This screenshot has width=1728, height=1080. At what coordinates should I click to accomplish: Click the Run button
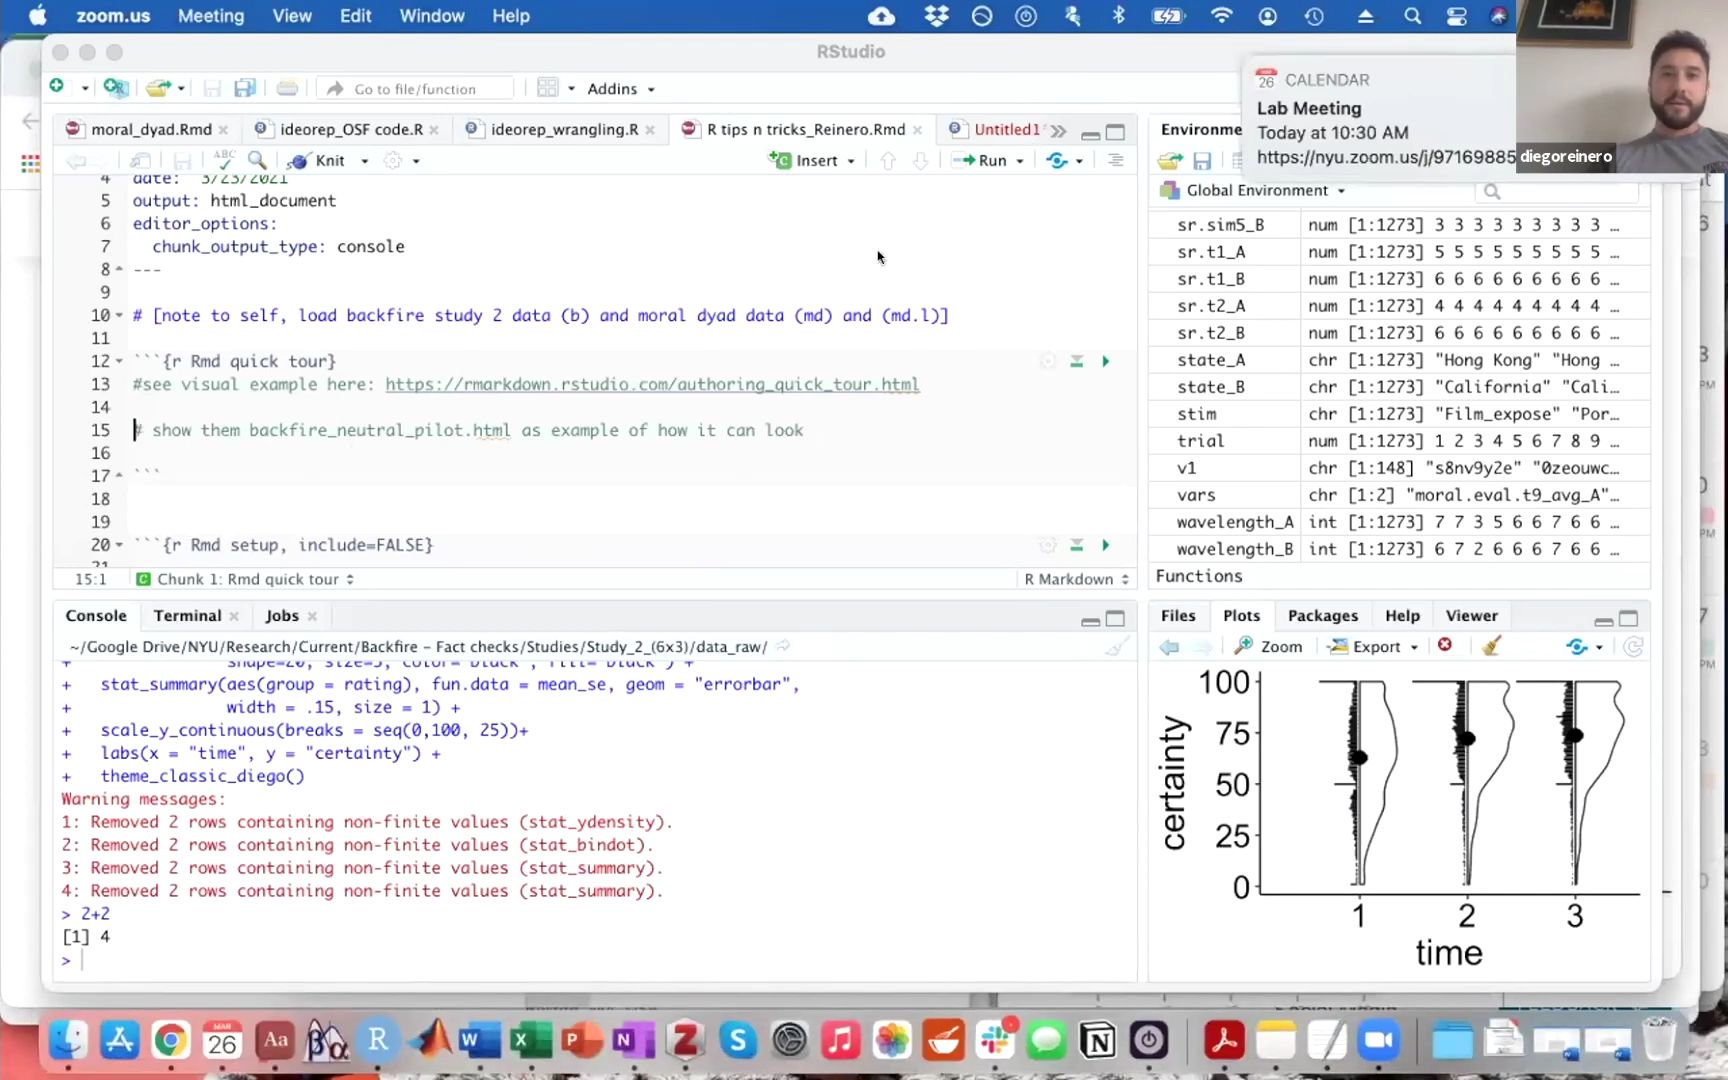pos(980,160)
